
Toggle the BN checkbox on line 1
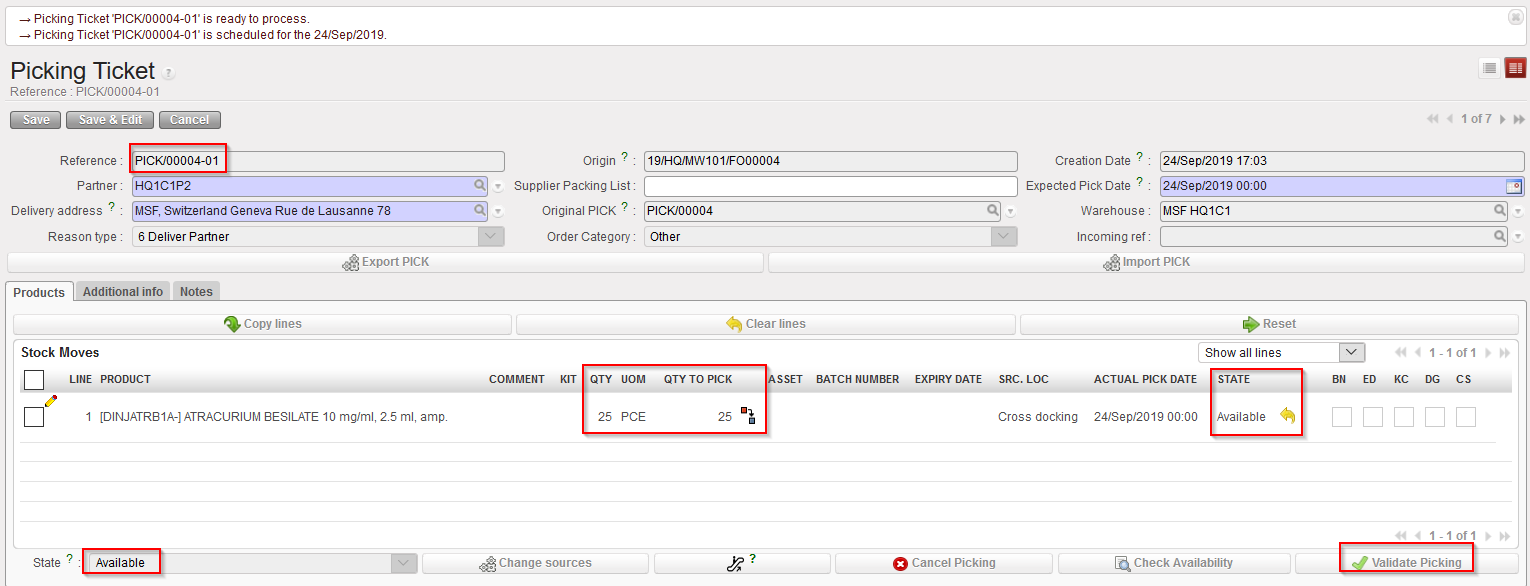1341,417
